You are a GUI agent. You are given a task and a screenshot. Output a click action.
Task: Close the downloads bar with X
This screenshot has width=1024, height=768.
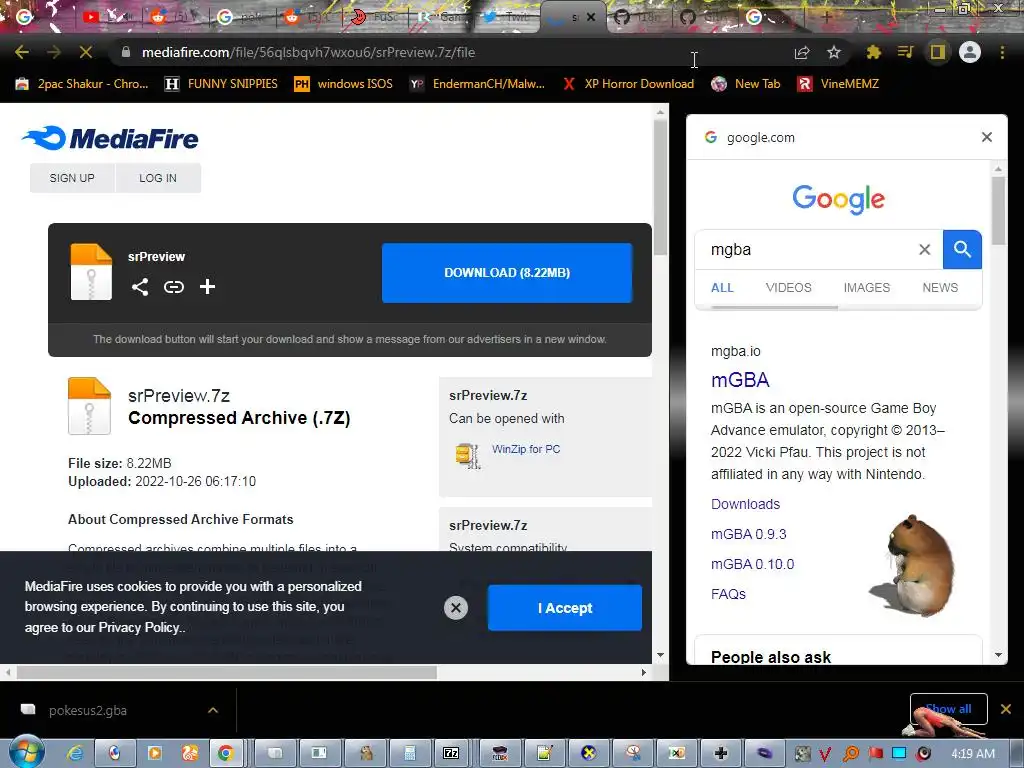tap(1006, 709)
